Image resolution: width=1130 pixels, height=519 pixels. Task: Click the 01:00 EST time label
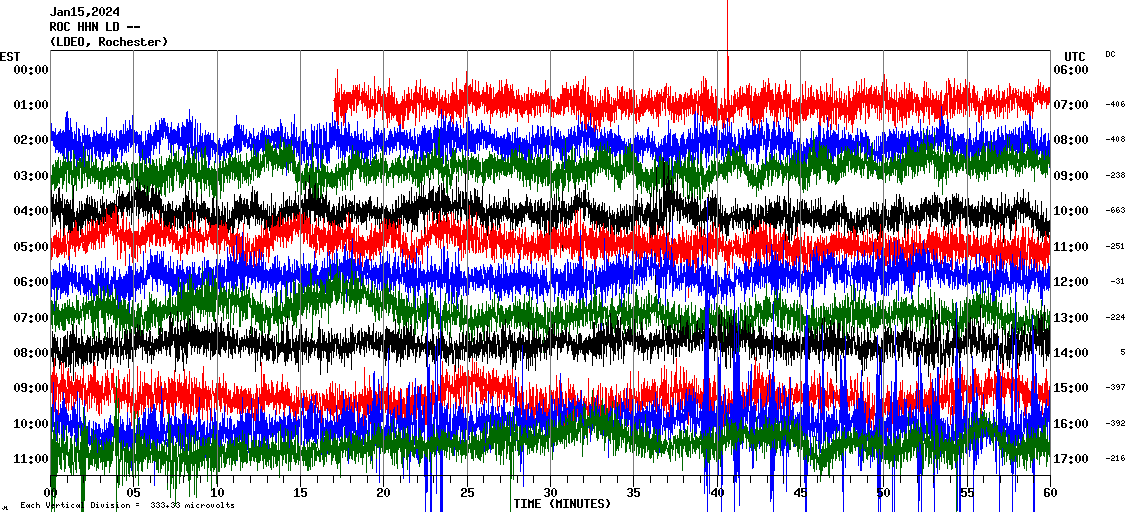coord(31,105)
